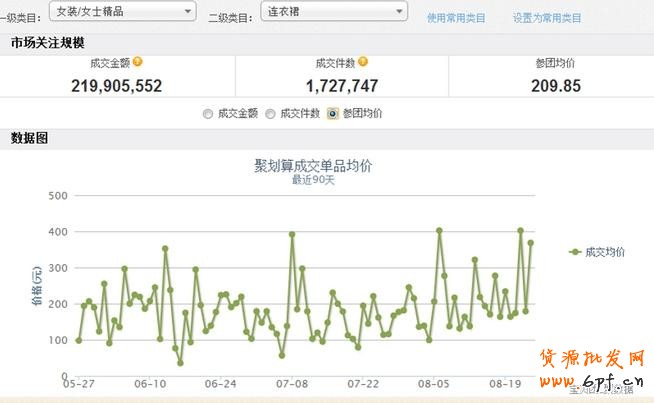
Task: Click help icon next to 成交金额
Action: click(138, 63)
